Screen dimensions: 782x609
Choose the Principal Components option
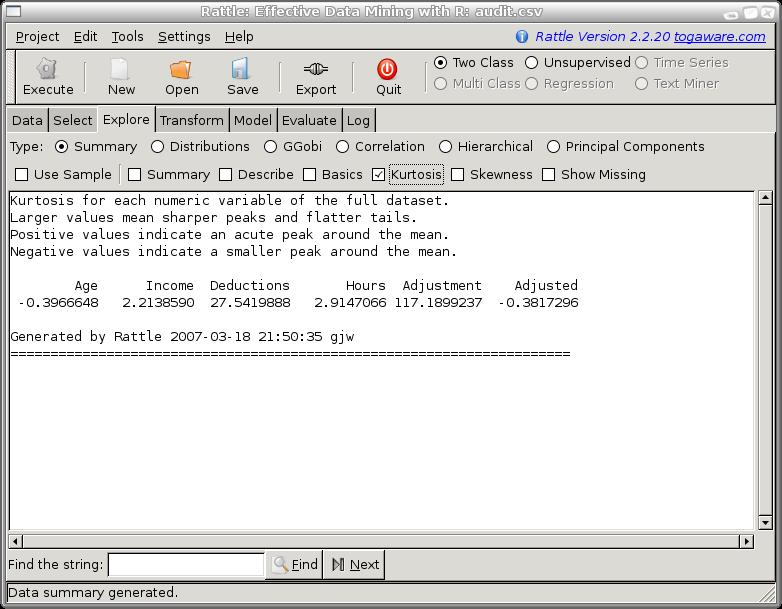click(553, 147)
